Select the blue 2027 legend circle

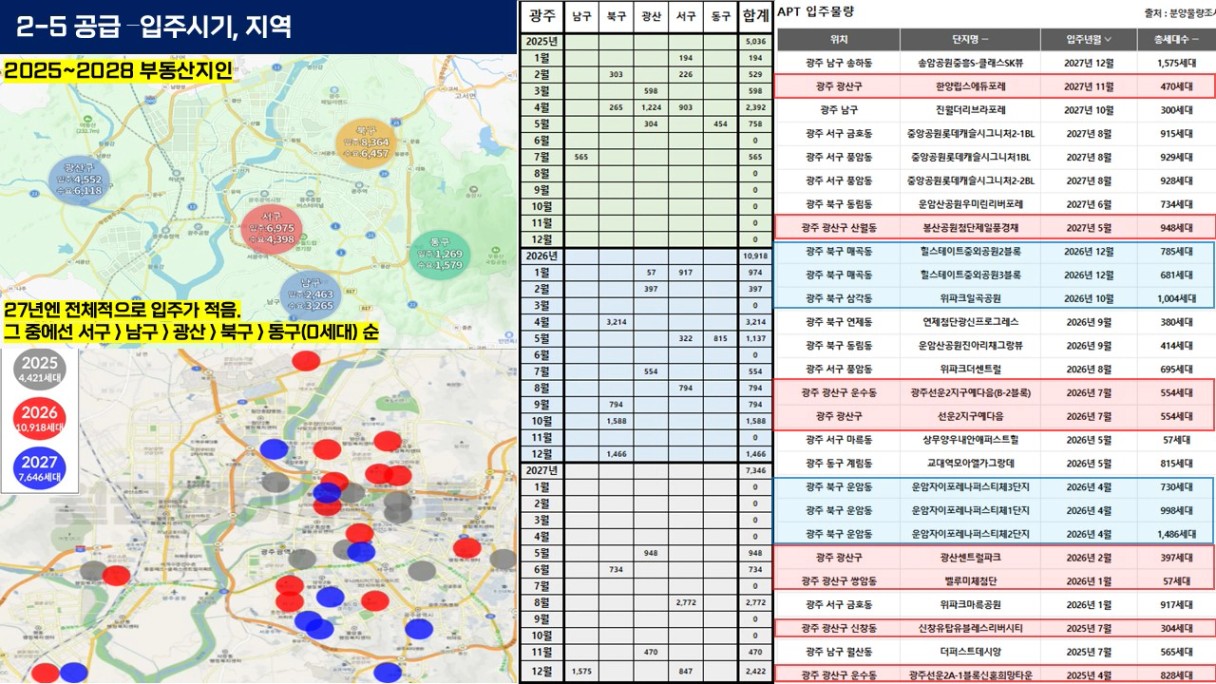coord(41,468)
